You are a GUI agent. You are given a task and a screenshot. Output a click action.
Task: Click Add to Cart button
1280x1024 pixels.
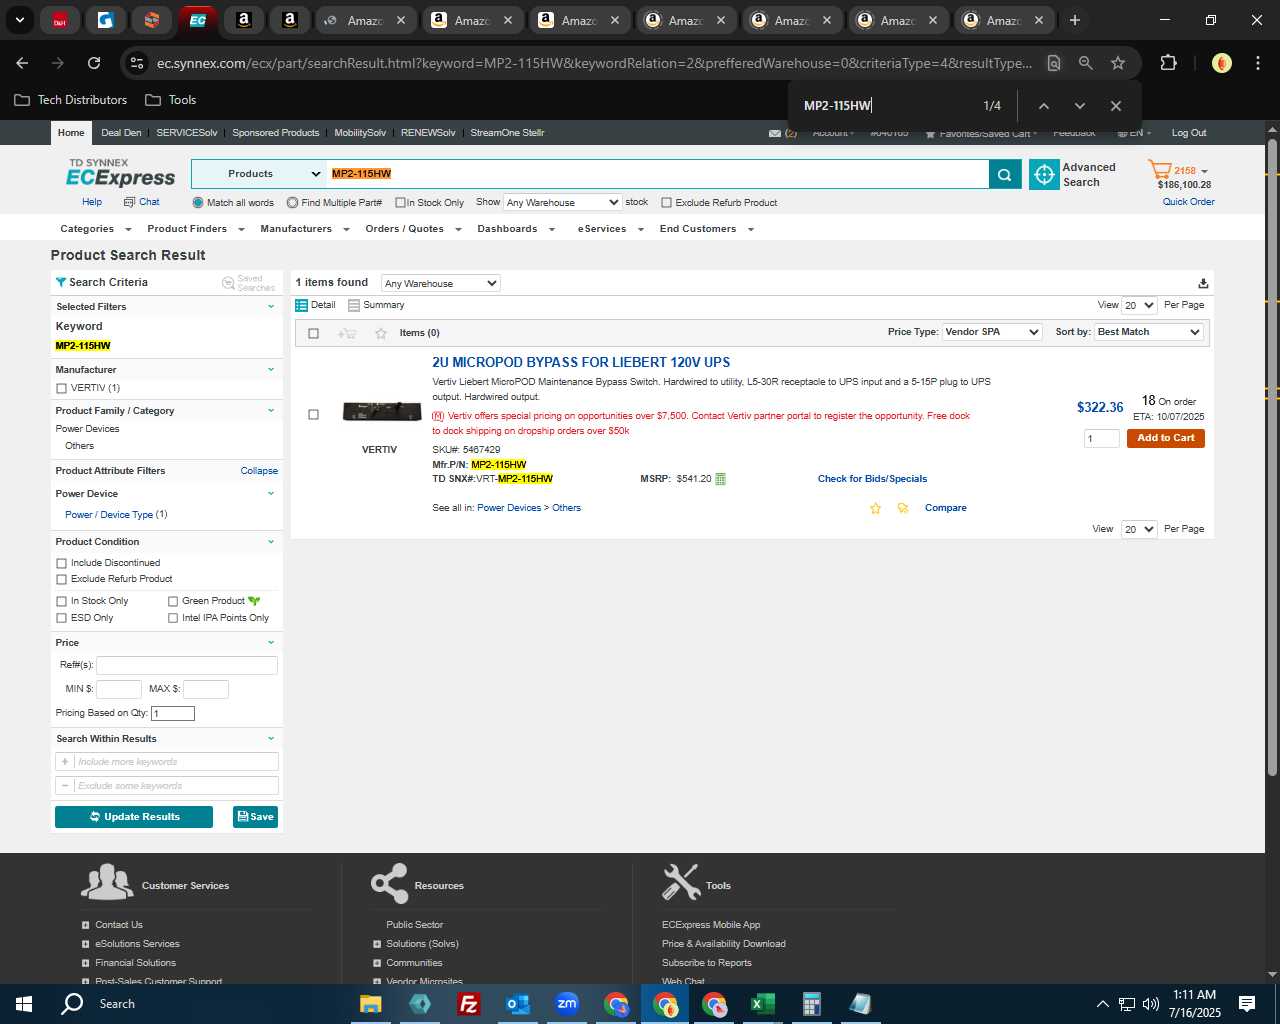pos(1166,438)
